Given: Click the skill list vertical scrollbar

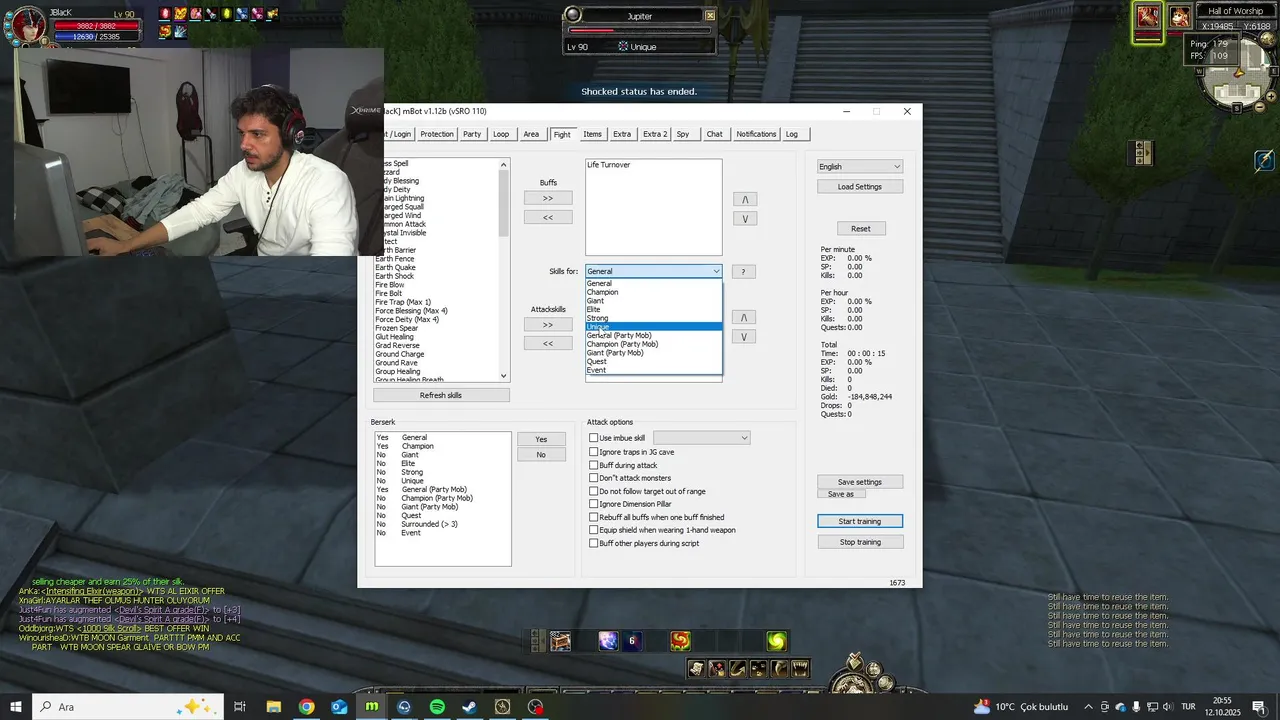Looking at the screenshot, I should pos(504,270).
